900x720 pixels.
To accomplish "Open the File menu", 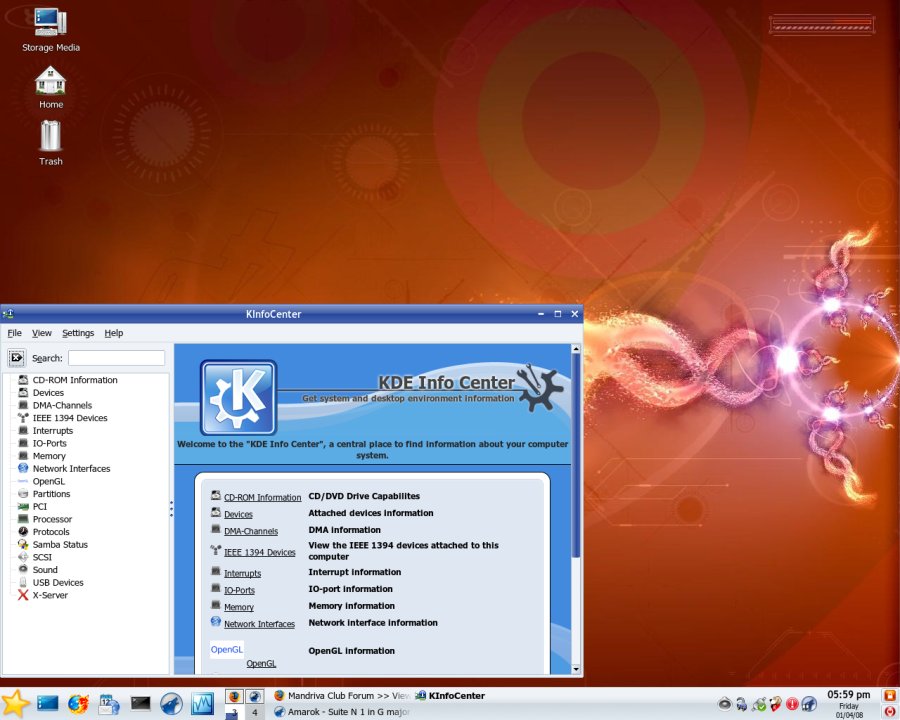I will click(x=14, y=333).
